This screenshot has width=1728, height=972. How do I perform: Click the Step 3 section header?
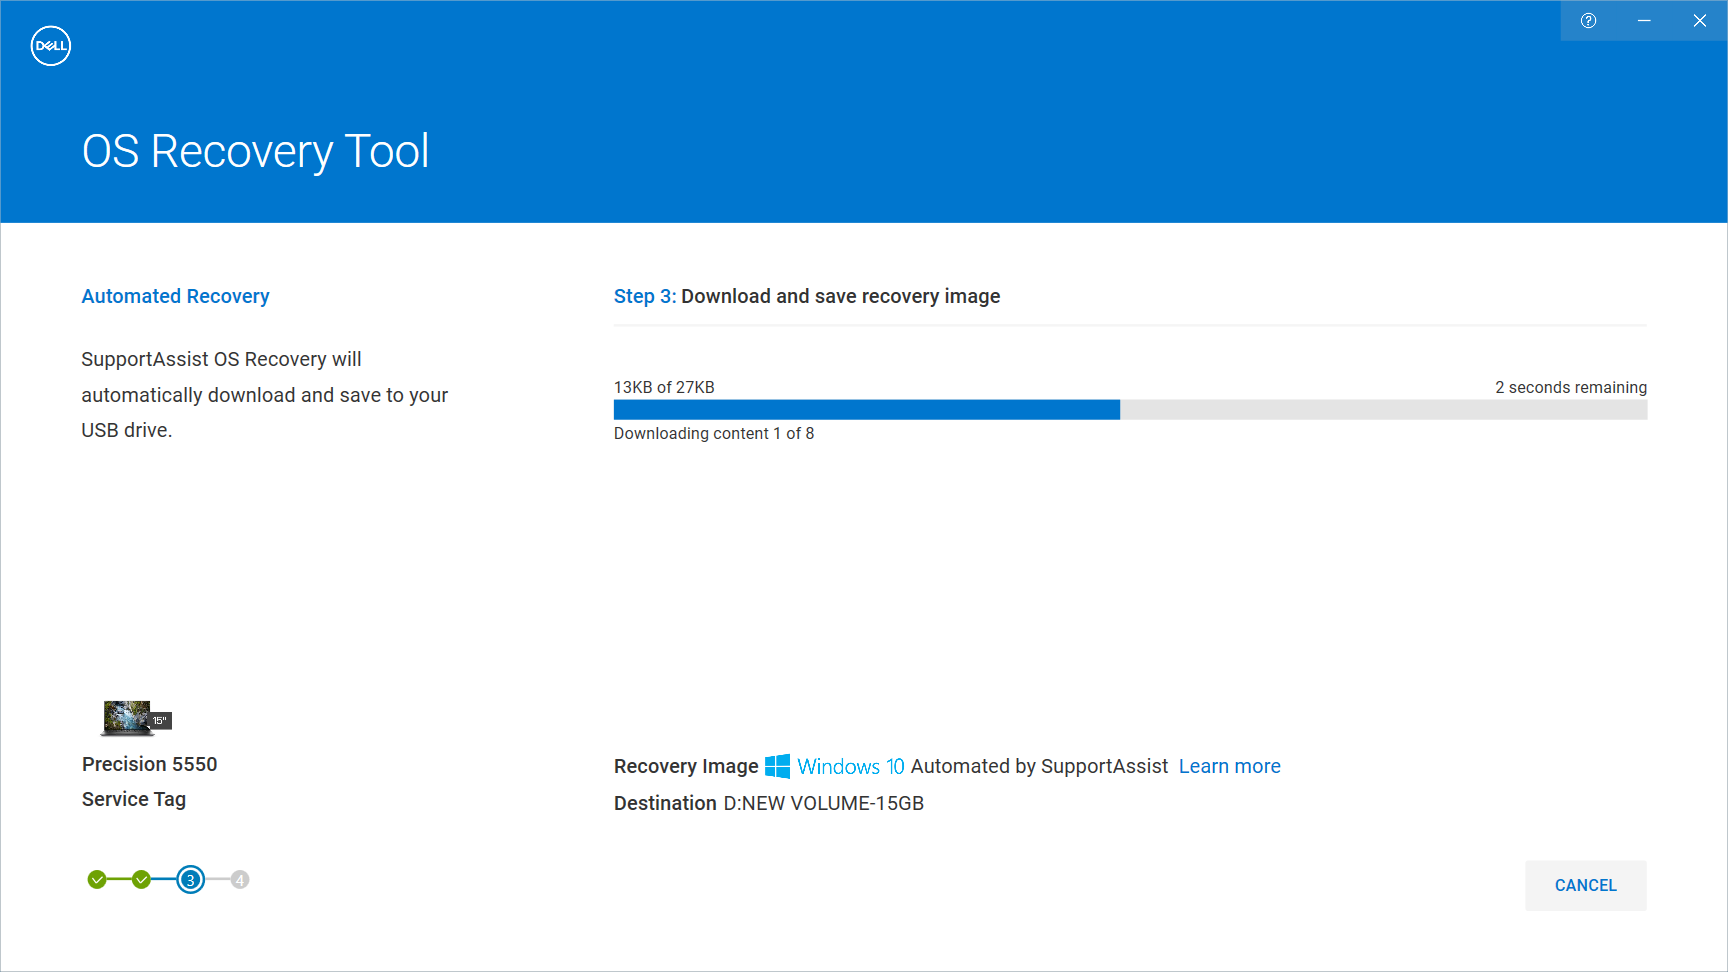coord(807,296)
